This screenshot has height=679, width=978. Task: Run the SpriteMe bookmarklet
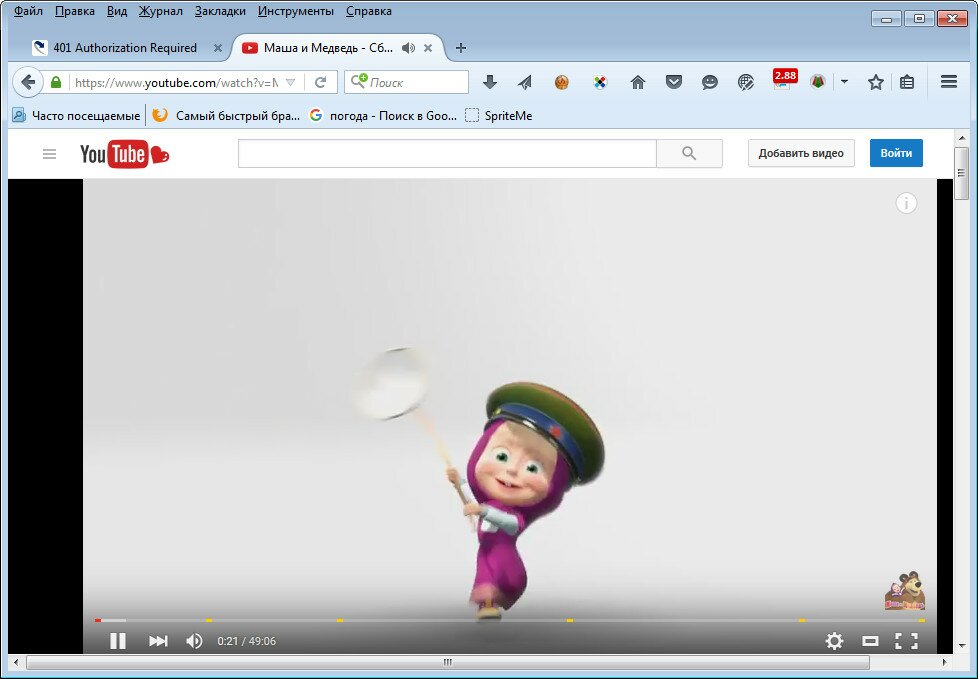click(499, 115)
